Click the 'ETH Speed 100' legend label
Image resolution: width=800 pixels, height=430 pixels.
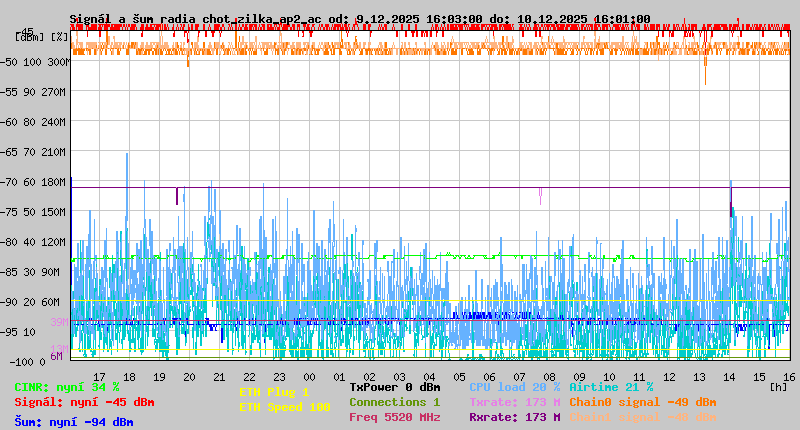click(x=284, y=407)
